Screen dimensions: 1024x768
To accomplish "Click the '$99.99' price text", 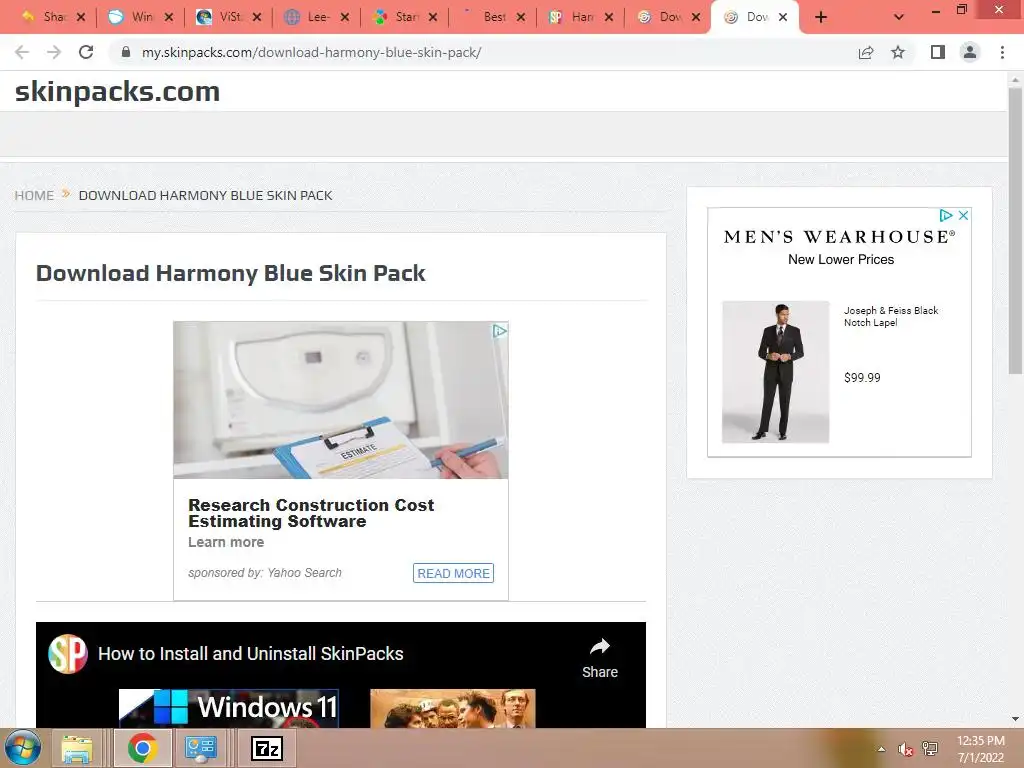I will 862,377.
